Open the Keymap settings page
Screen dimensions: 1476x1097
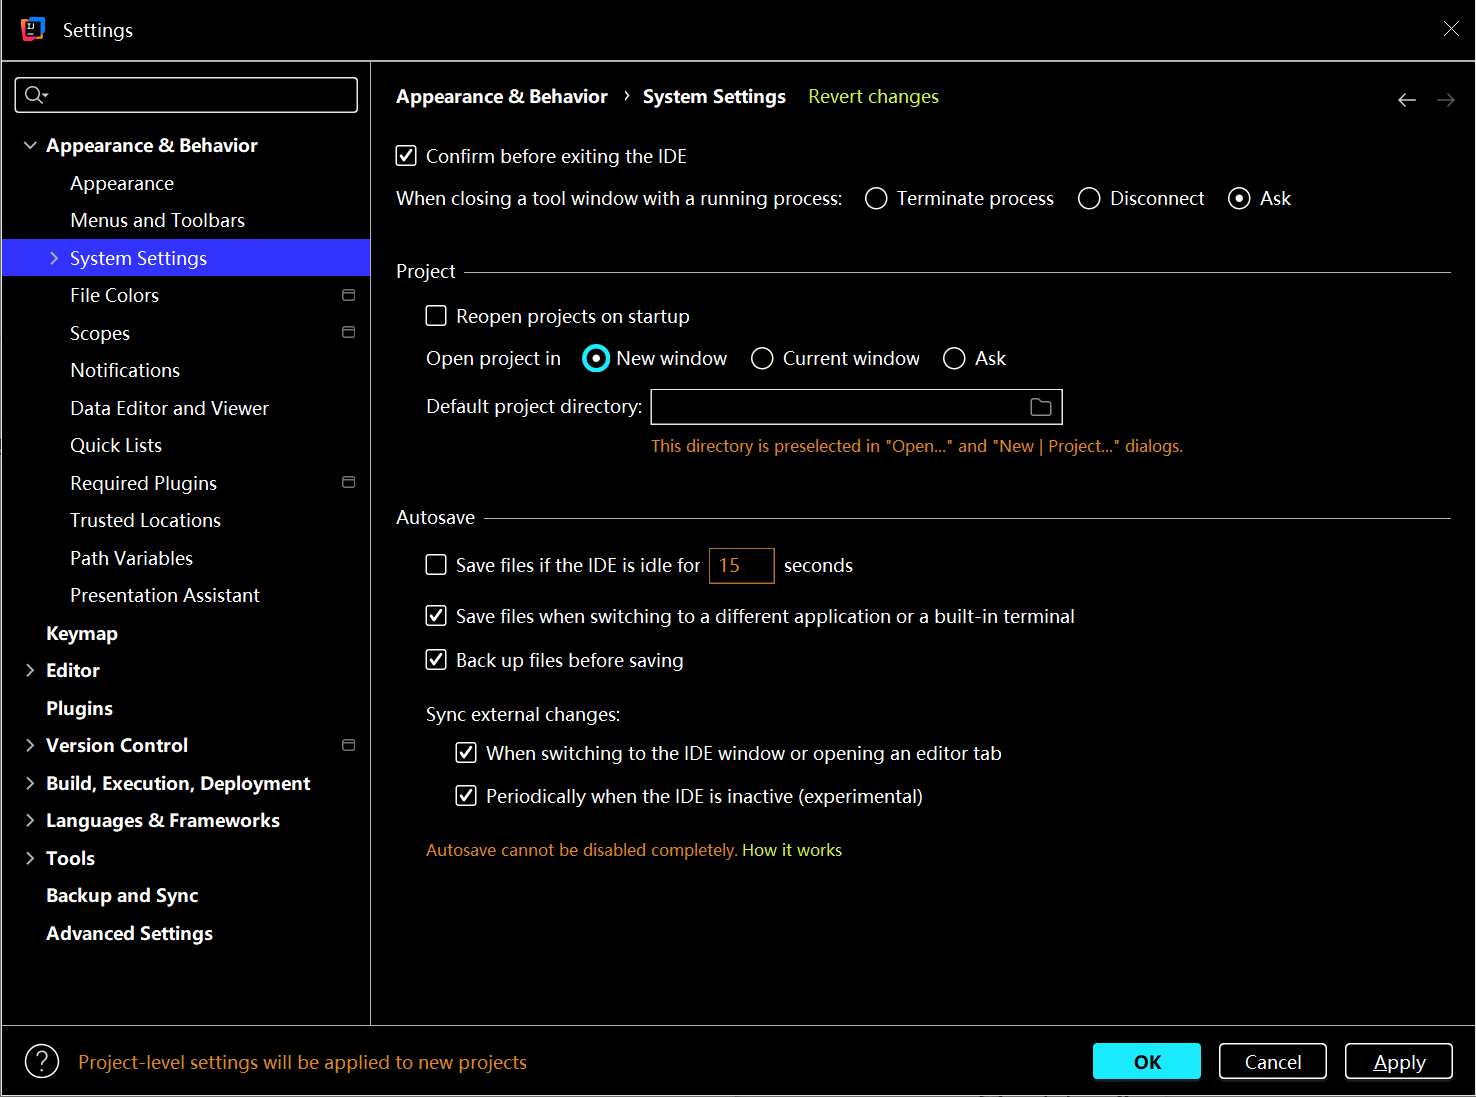pos(82,633)
